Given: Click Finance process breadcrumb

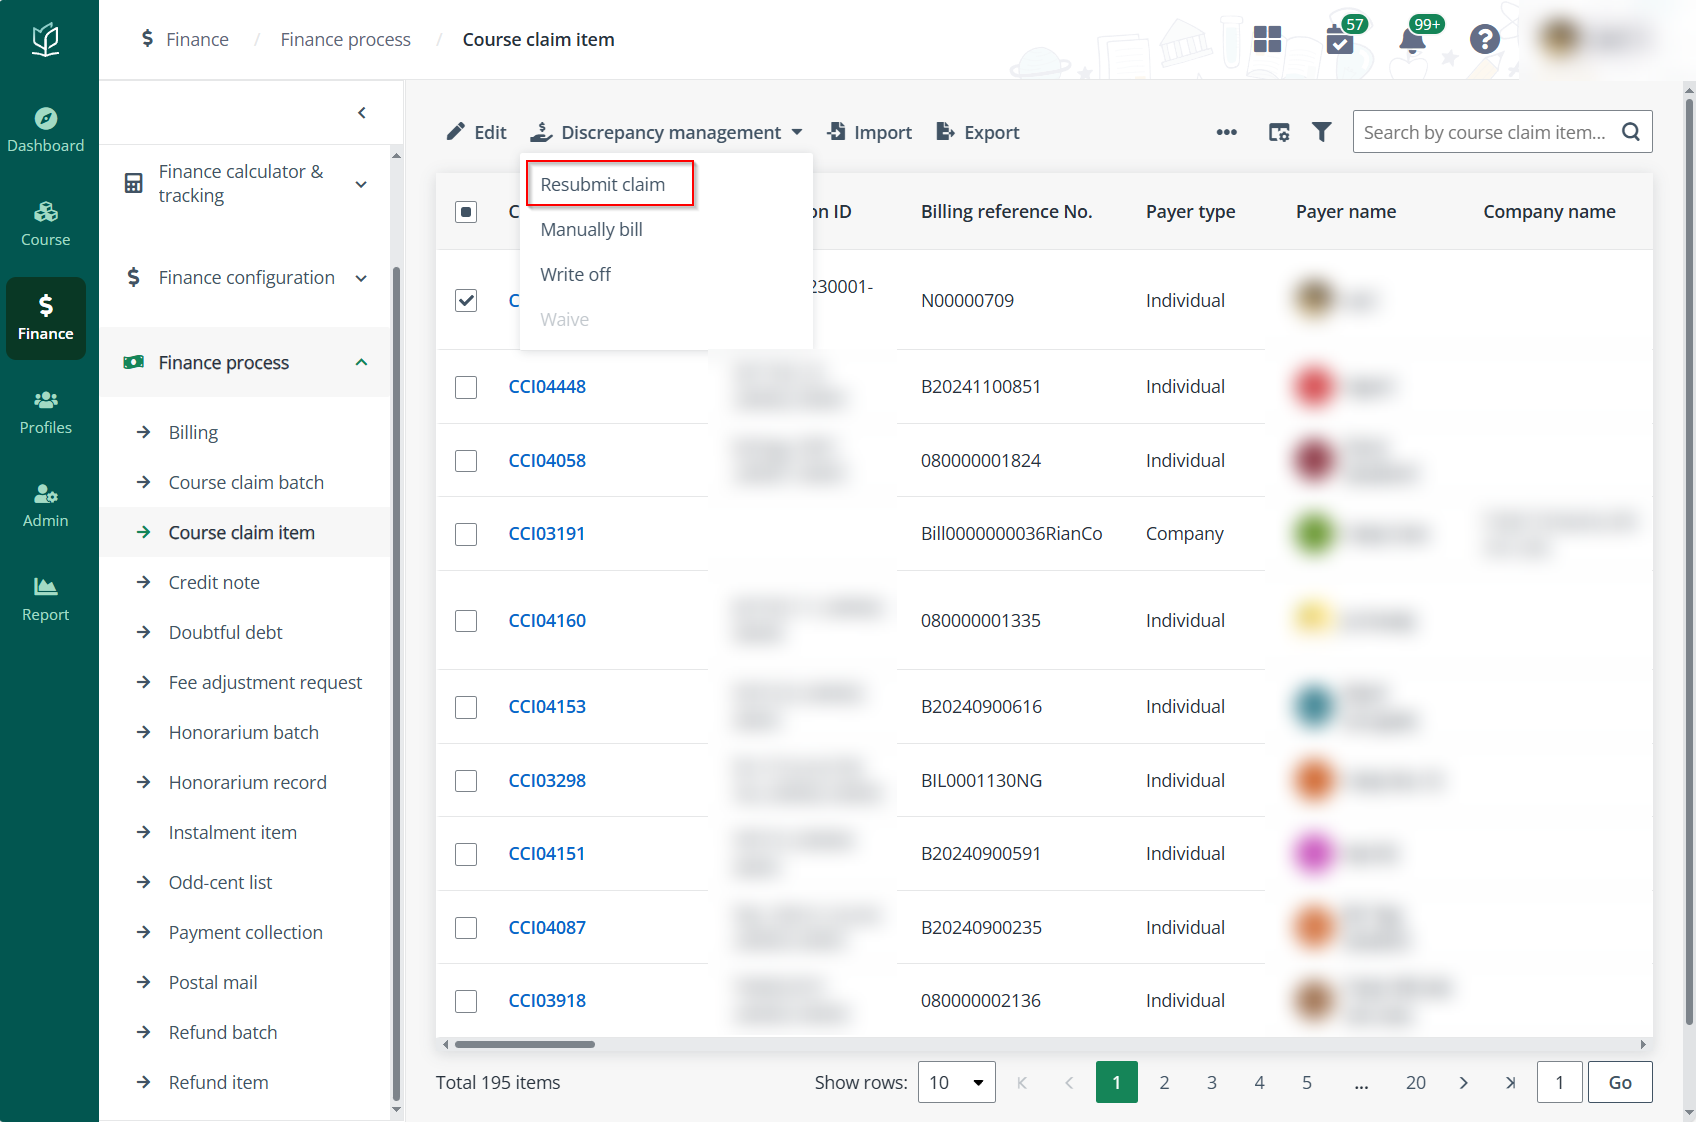Looking at the screenshot, I should click(x=345, y=39).
